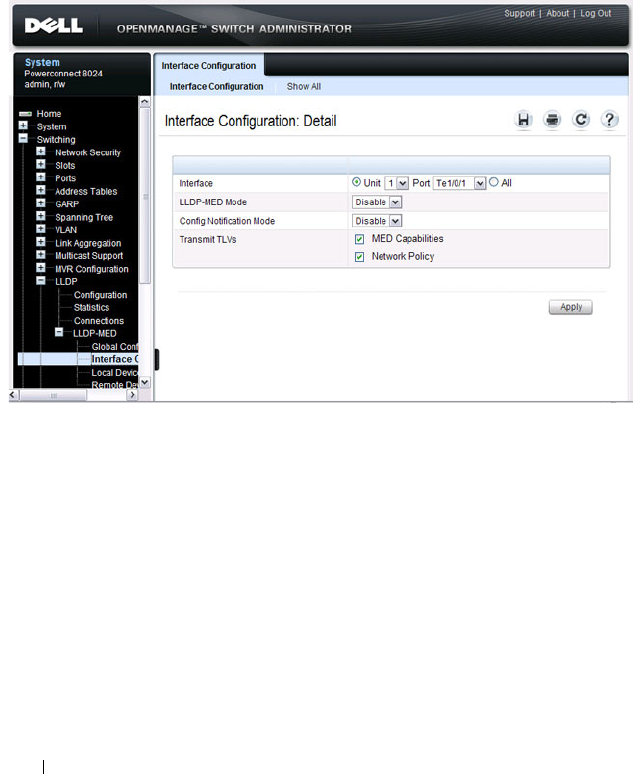Viewport: 641px width, 774px height.
Task: Open Local Device tree item
Action: coord(114,373)
